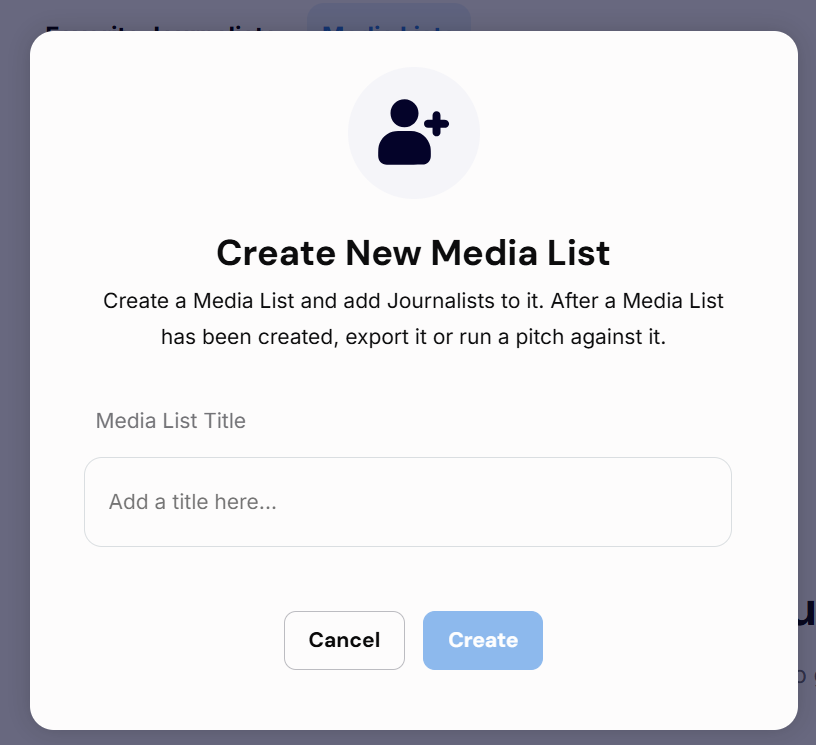Click the add-person icon at dialog top
This screenshot has width=816, height=745.
(413, 132)
